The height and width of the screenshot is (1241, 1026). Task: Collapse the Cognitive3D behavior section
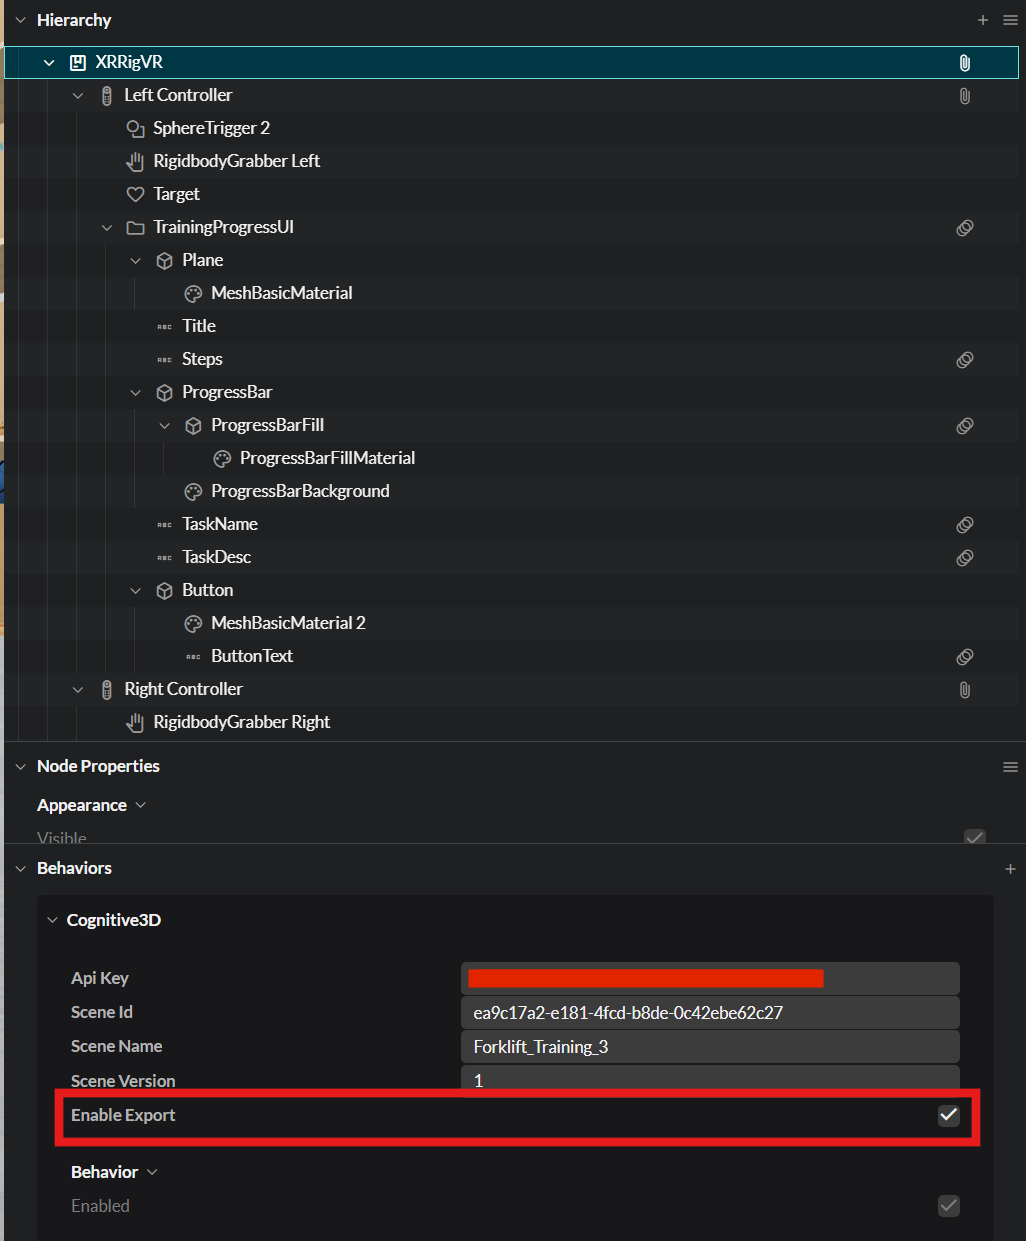coord(52,919)
